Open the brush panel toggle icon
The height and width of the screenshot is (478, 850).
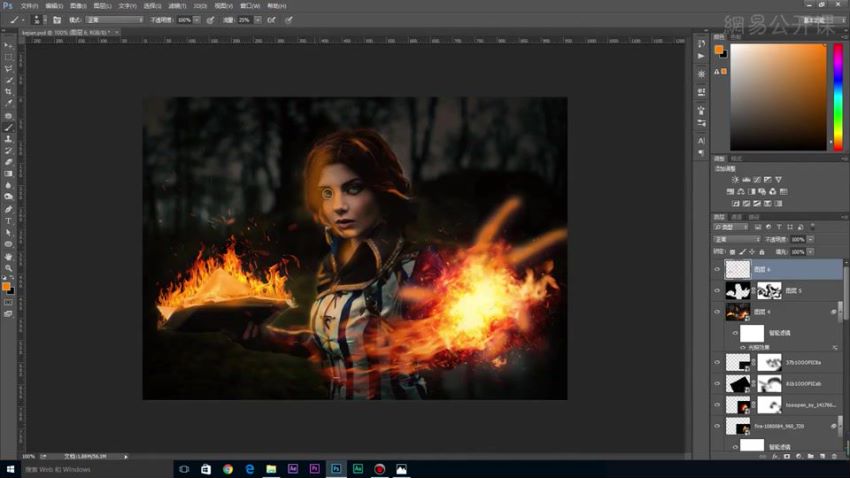pos(57,20)
